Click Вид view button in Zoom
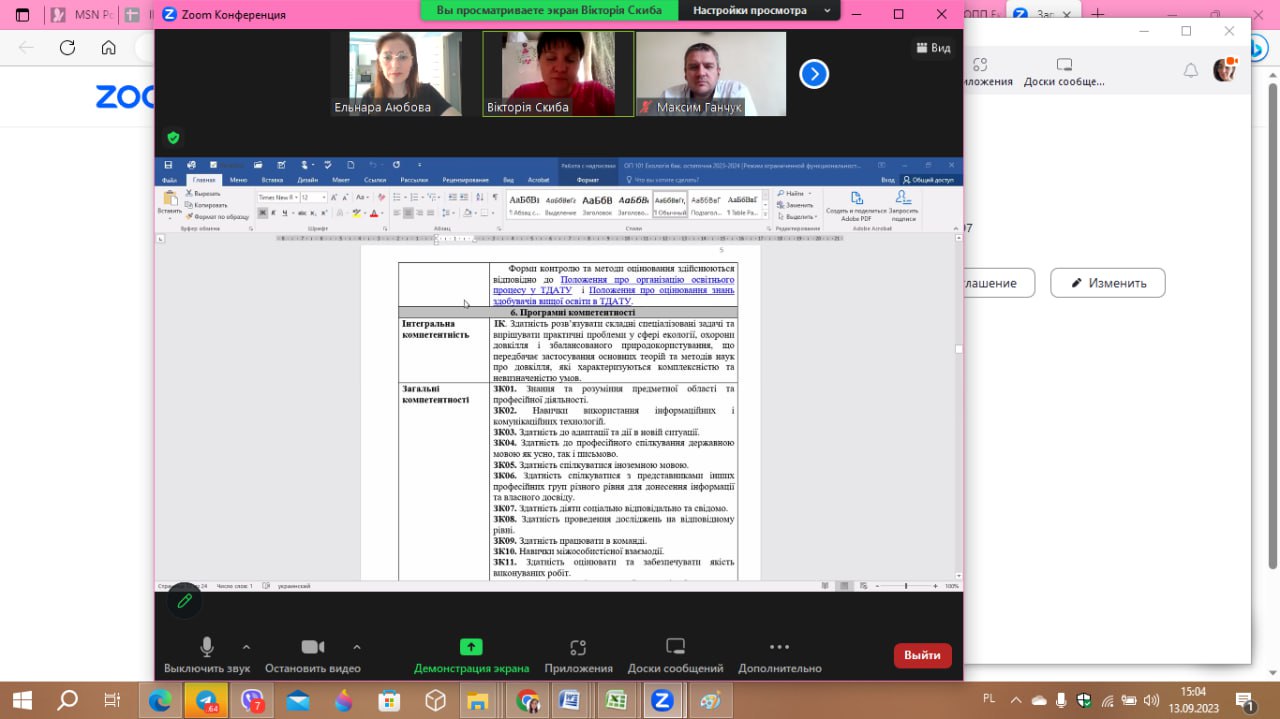This screenshot has width=1280, height=719. pyautogui.click(x=932, y=47)
